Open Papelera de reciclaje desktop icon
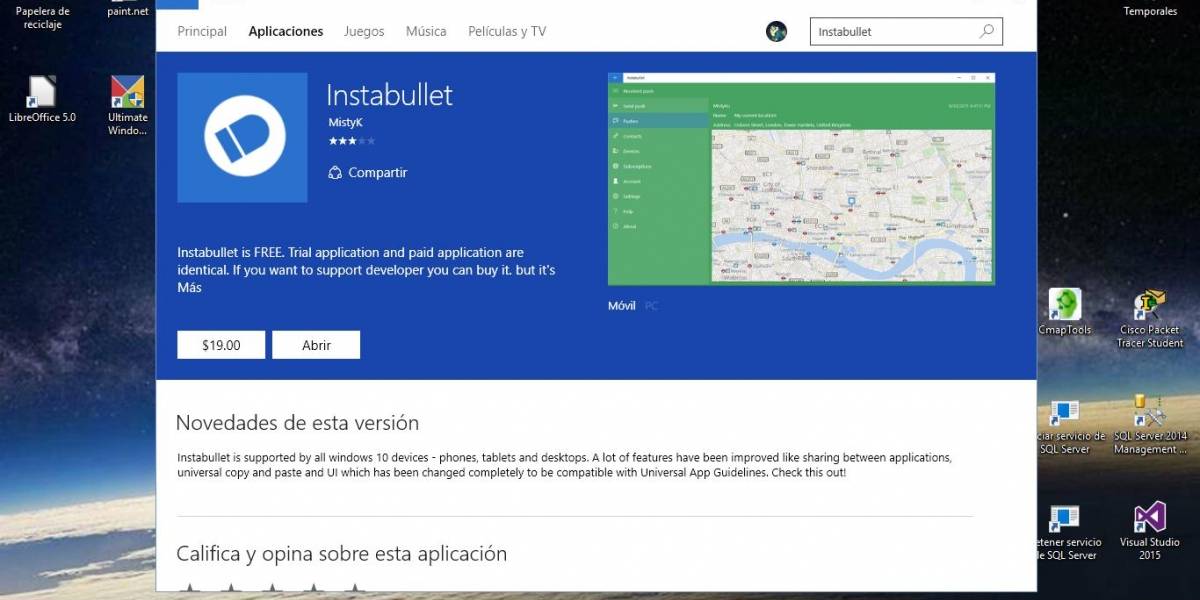The width and height of the screenshot is (1200, 600). (42, 17)
